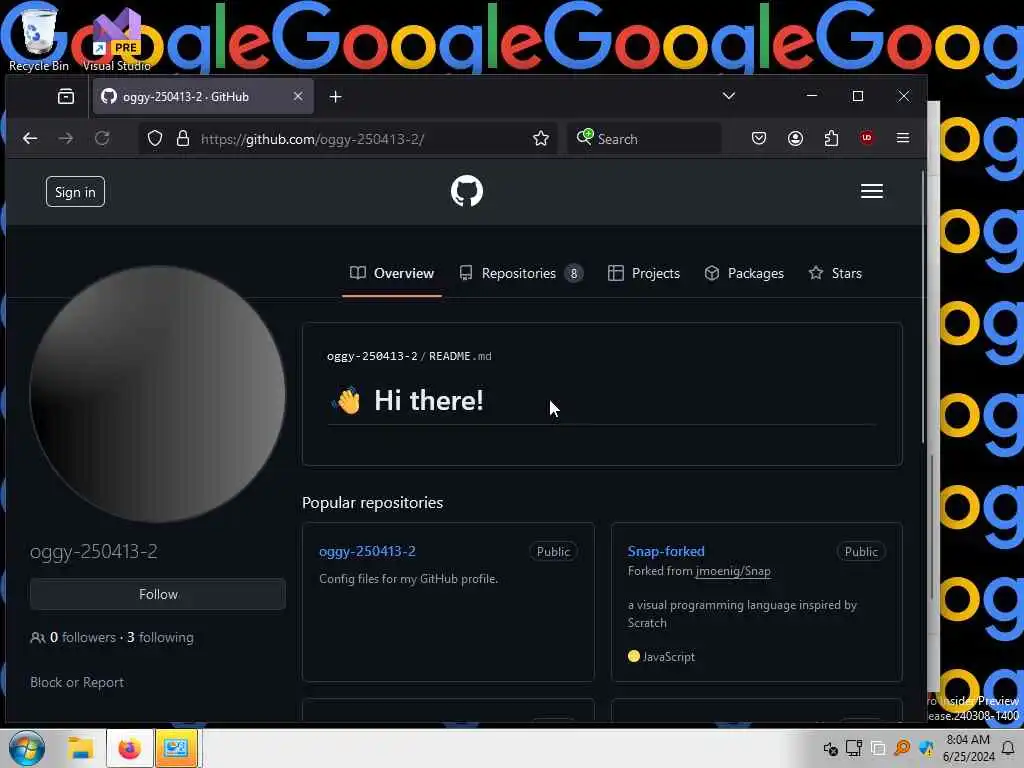Open the Recycle Bin desktop icon

click(39, 37)
